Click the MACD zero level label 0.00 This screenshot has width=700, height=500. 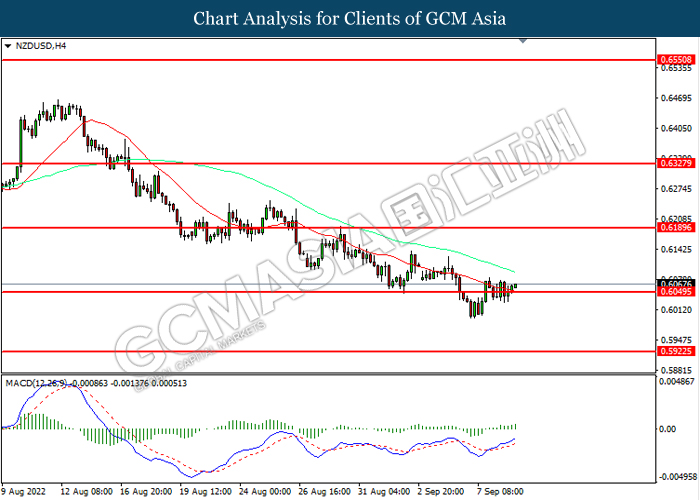[x=667, y=429]
